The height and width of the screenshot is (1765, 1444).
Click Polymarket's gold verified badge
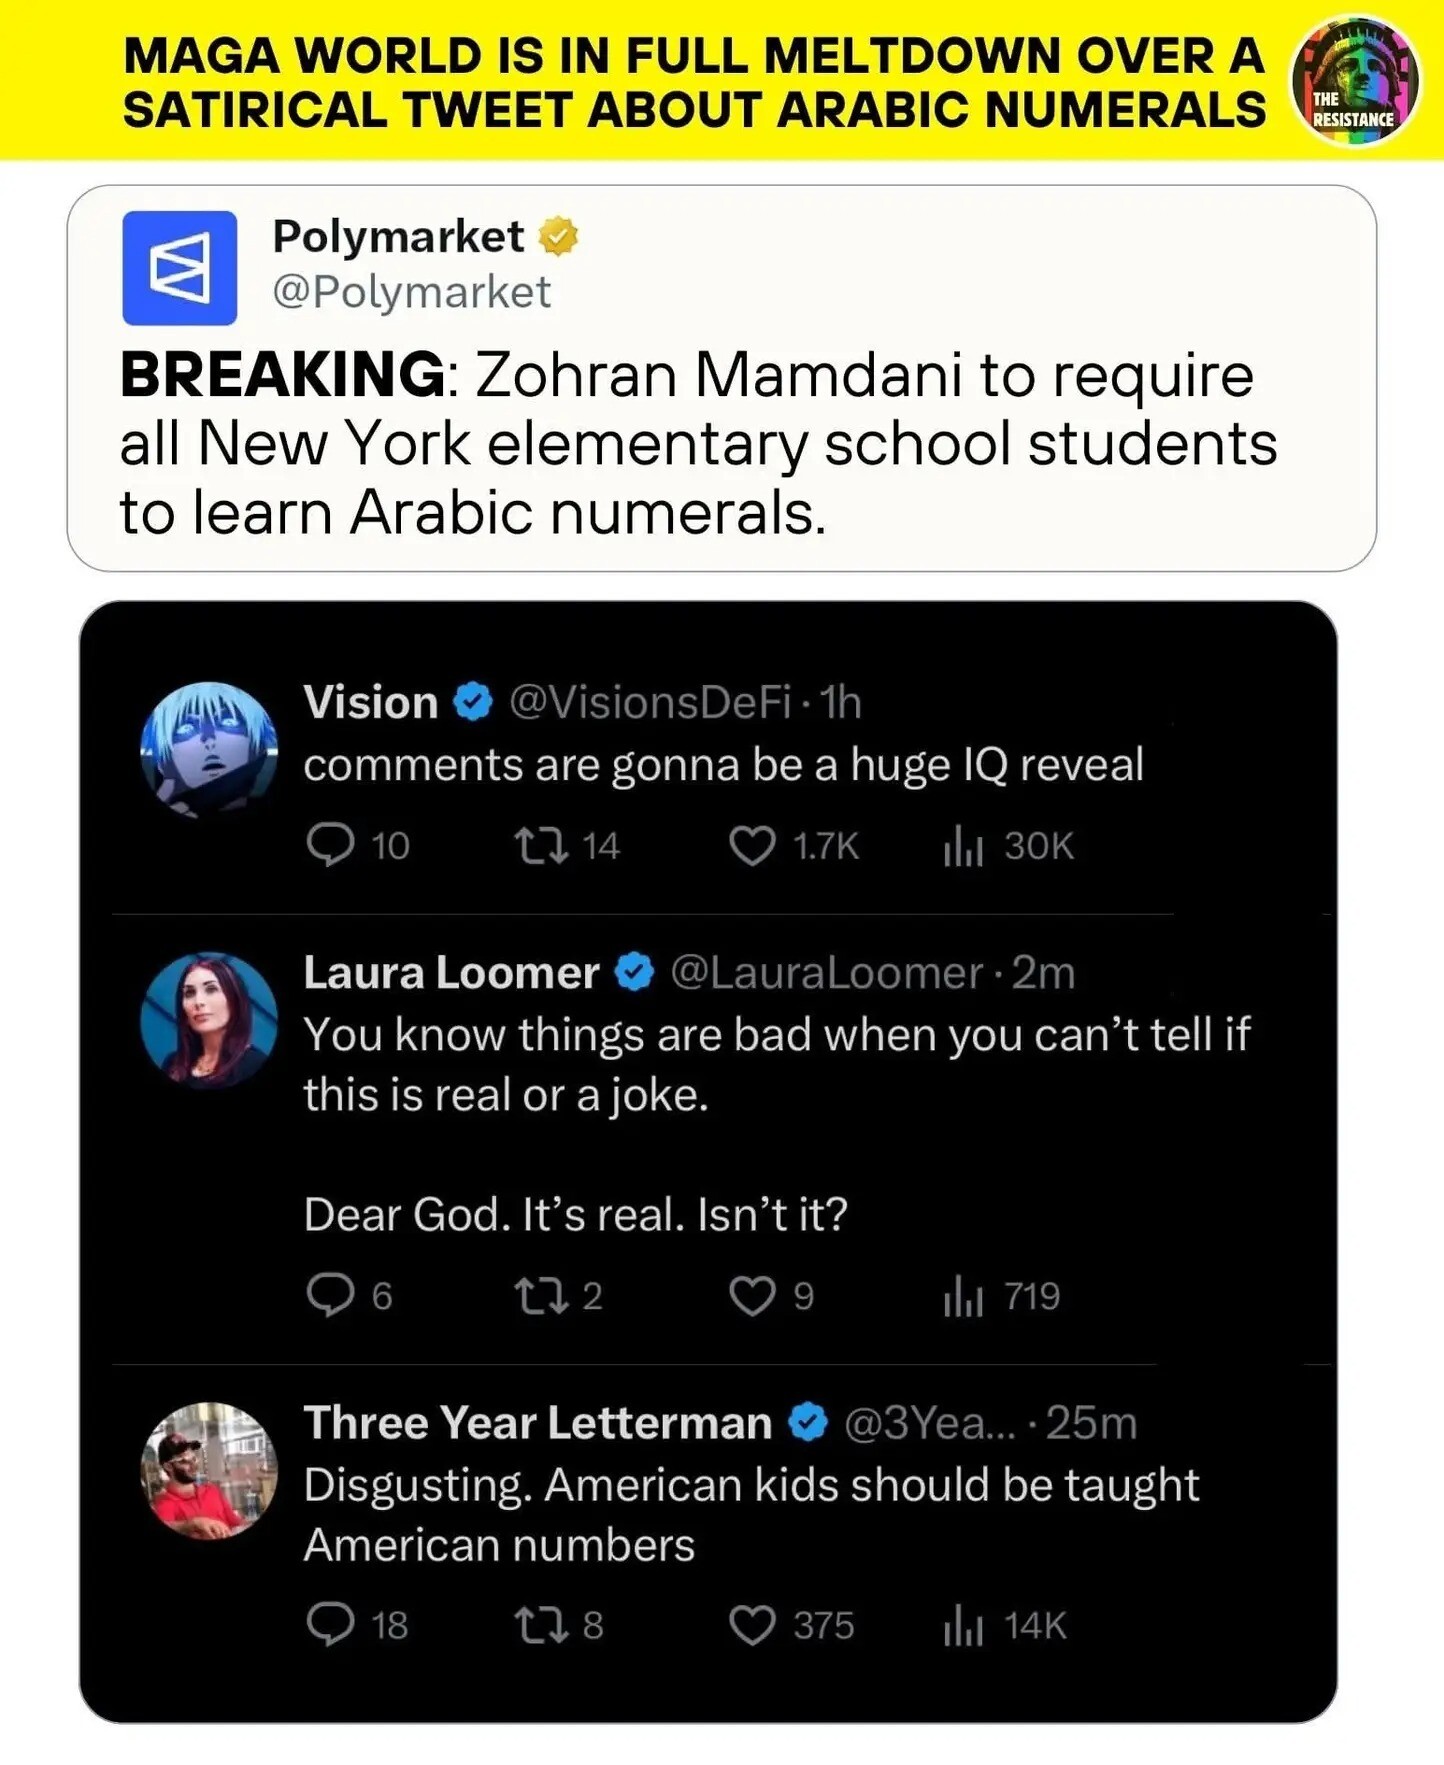(558, 237)
